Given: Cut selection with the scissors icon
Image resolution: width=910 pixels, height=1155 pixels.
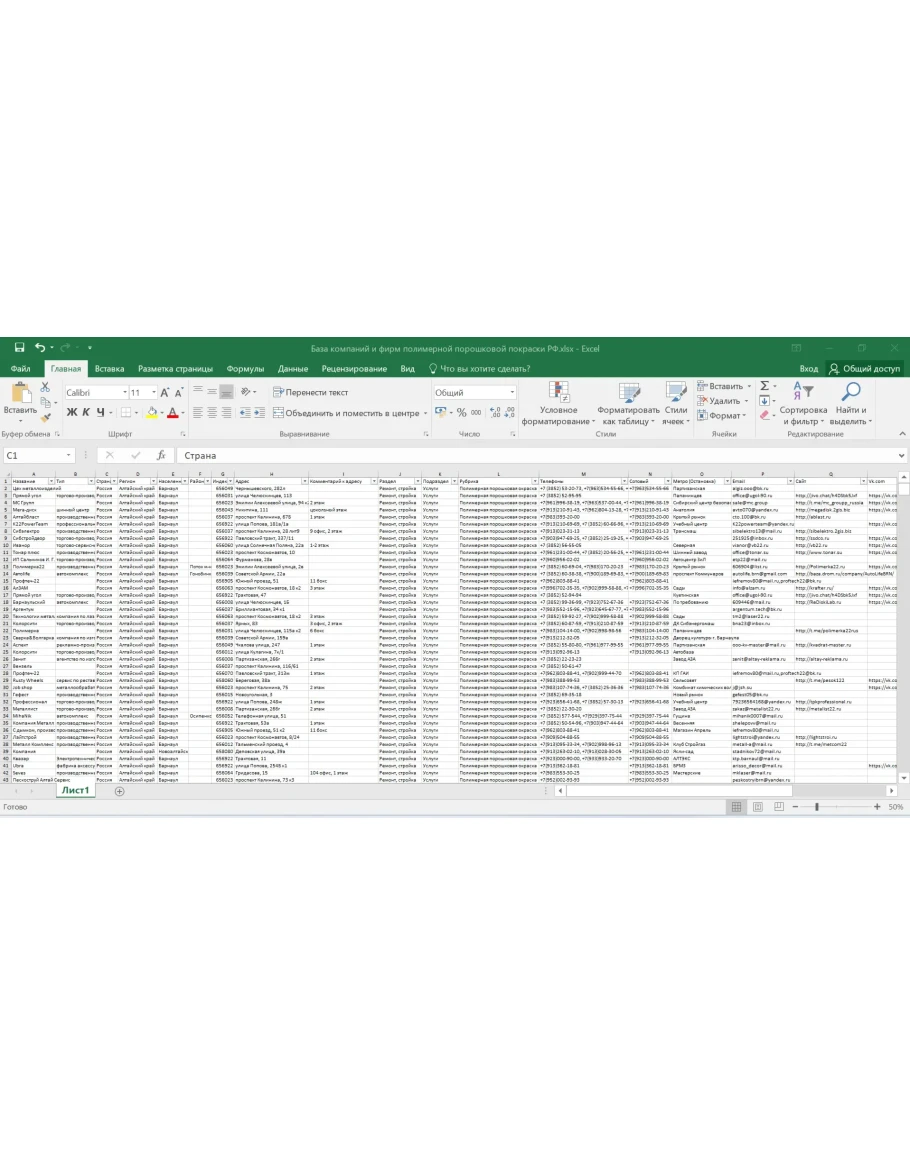Looking at the screenshot, I should pos(46,387).
